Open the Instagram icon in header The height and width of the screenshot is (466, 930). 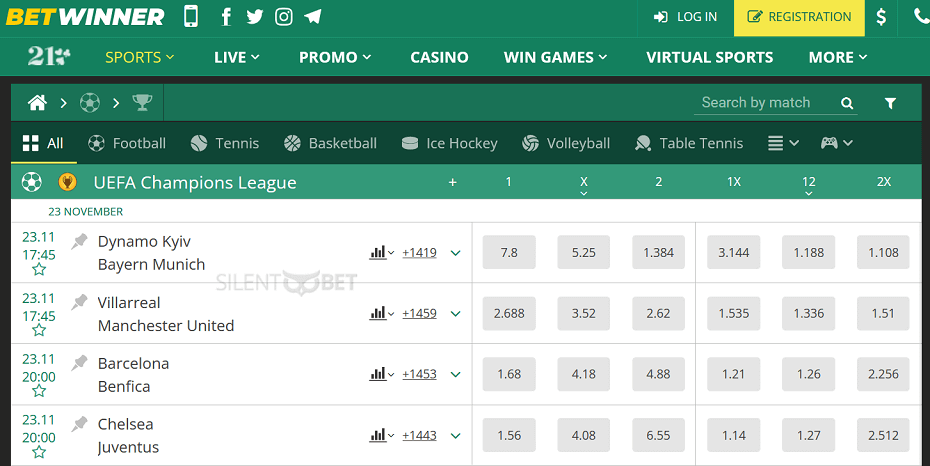[284, 17]
